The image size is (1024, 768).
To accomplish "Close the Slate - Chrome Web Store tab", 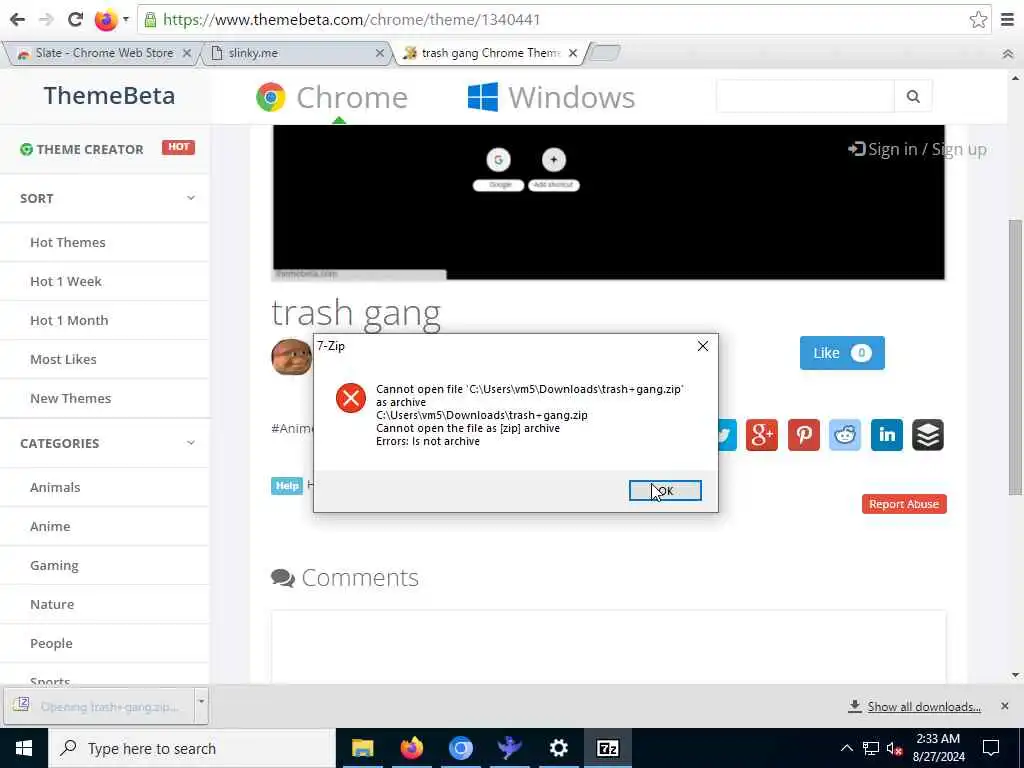I will 187,53.
